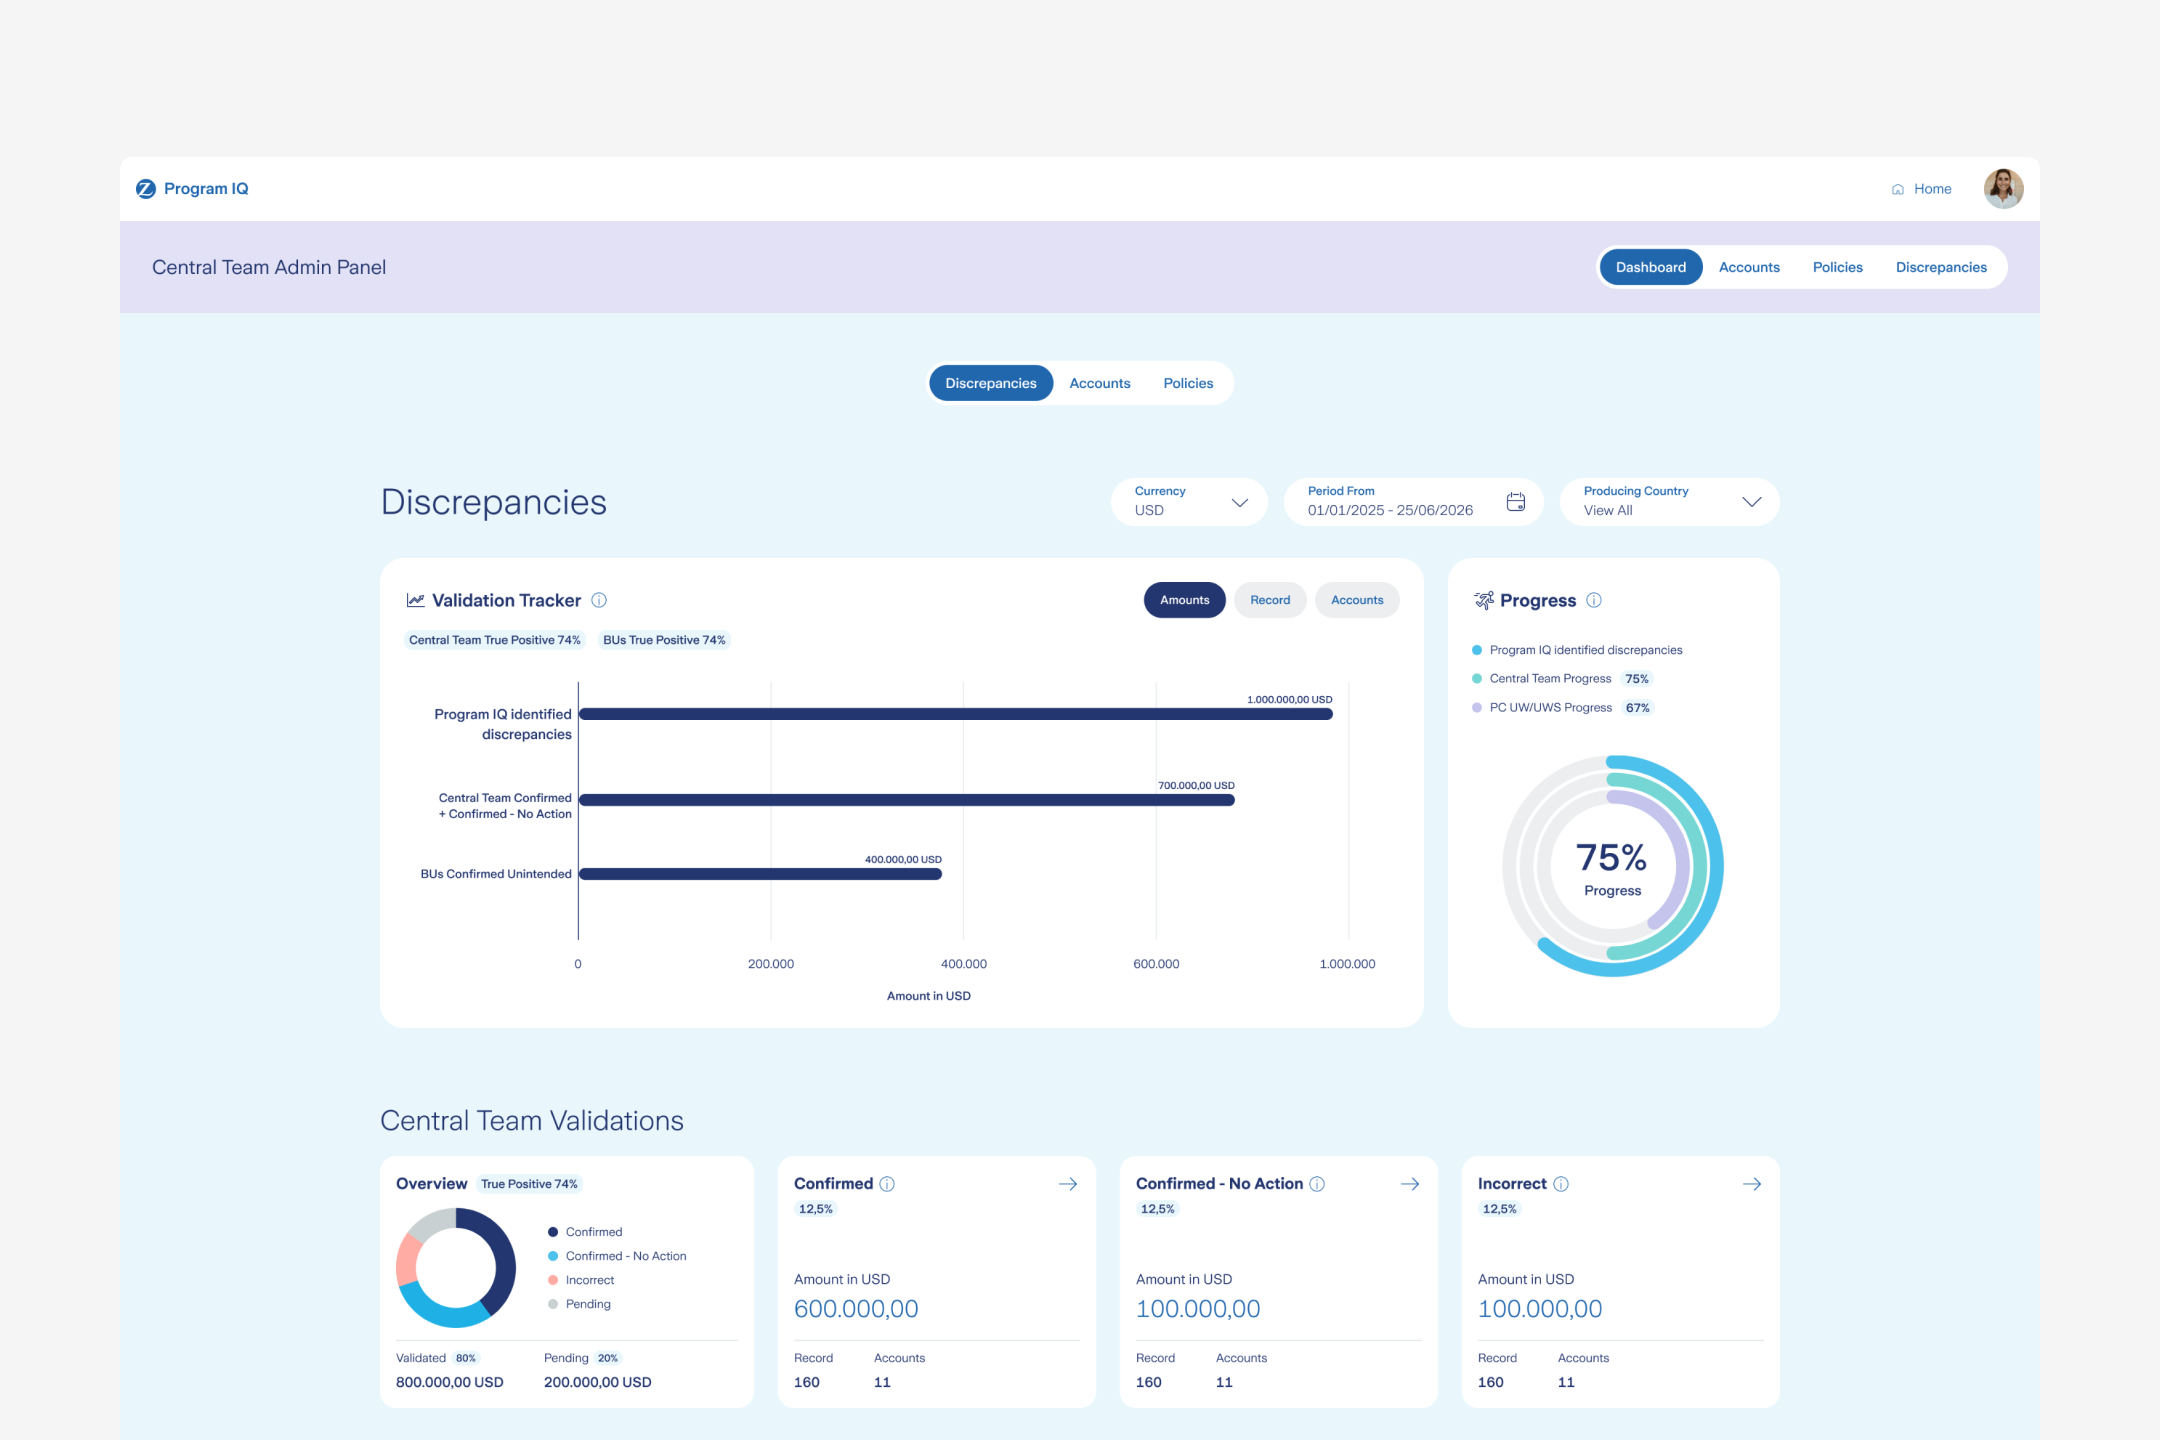Click the Confirmed - No Action info icon
Viewport: 2160px width, 1440px height.
coord(1317,1184)
